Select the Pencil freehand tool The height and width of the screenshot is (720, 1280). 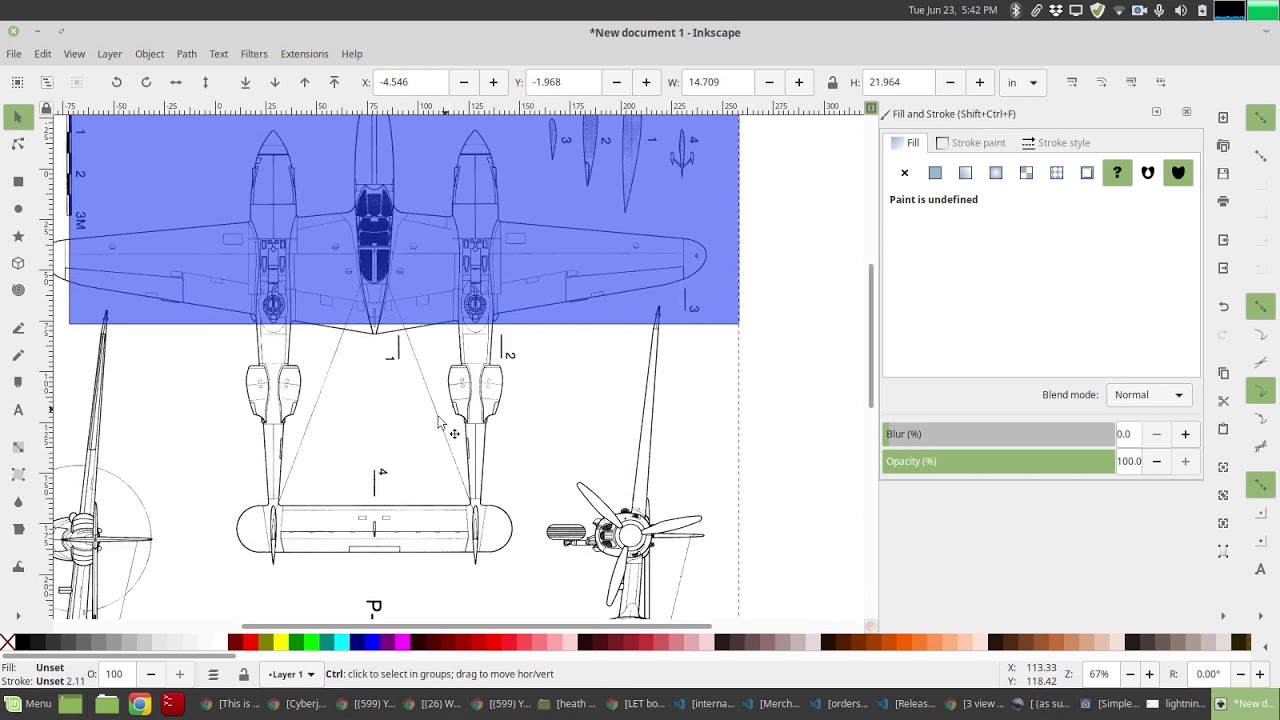(18, 328)
